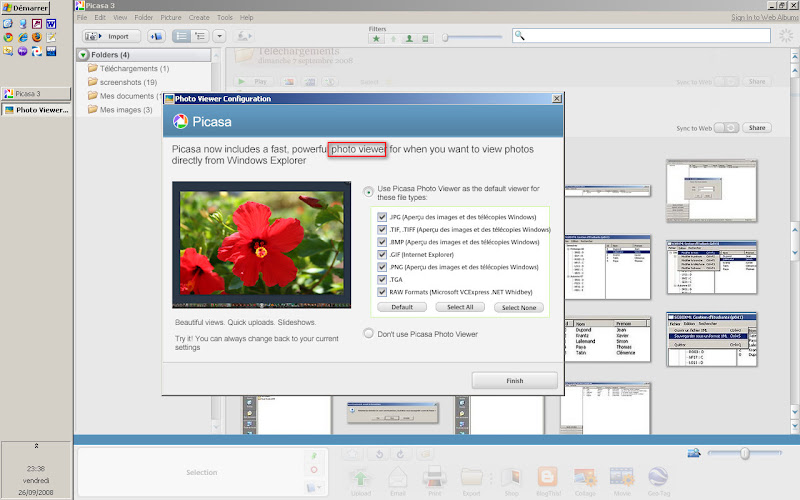The image size is (800, 500).
Task: Launch Firefox from the quick launch icons
Action: tap(36, 37)
